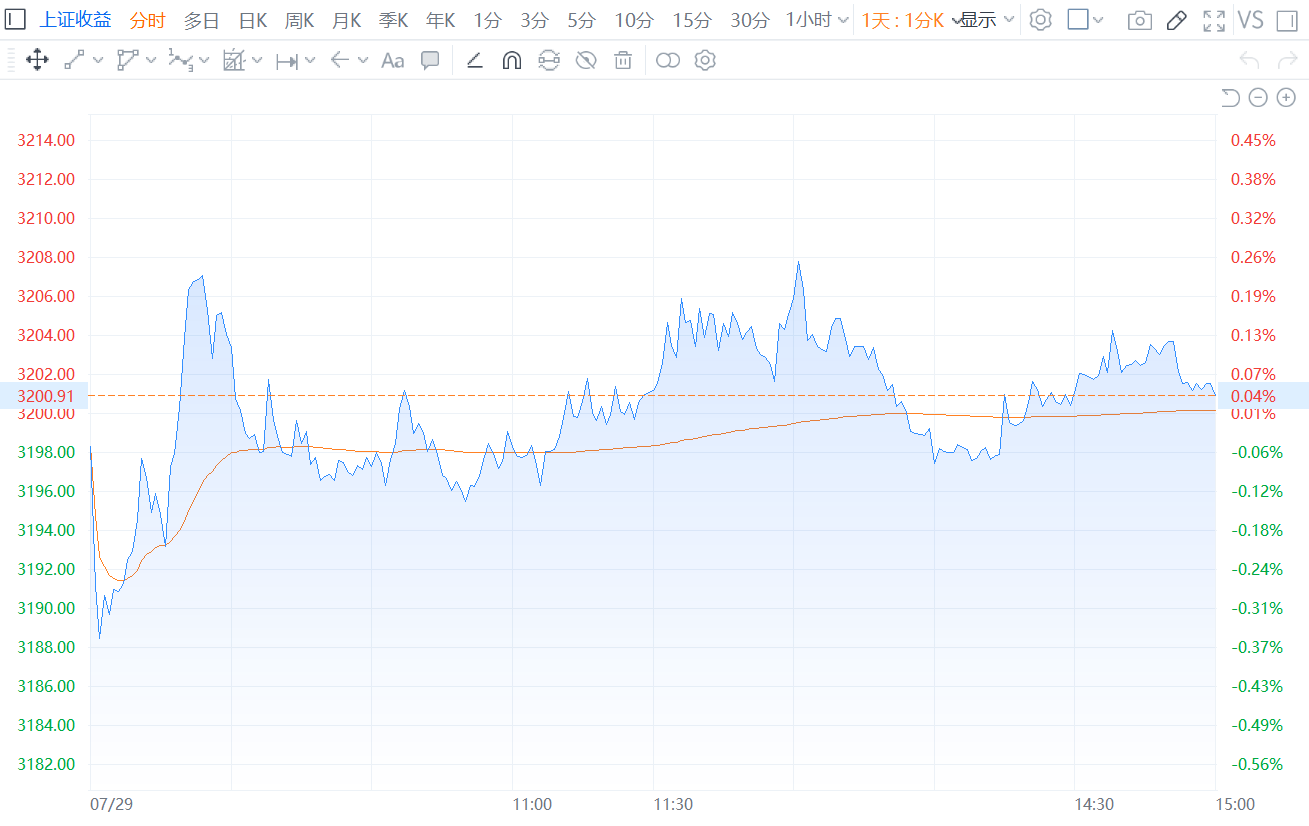Open chart settings gear in top bar
The image size is (1309, 826).
coord(1041,20)
